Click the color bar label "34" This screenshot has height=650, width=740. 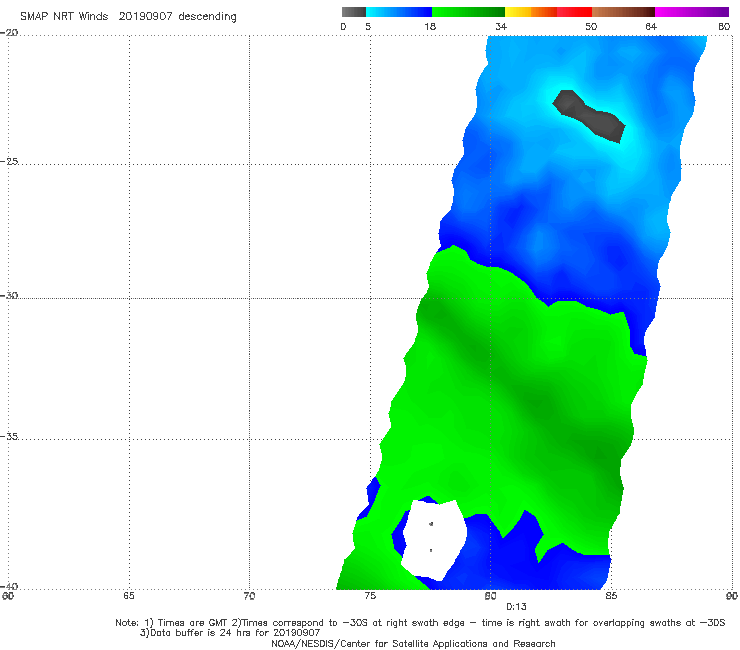pos(501,27)
